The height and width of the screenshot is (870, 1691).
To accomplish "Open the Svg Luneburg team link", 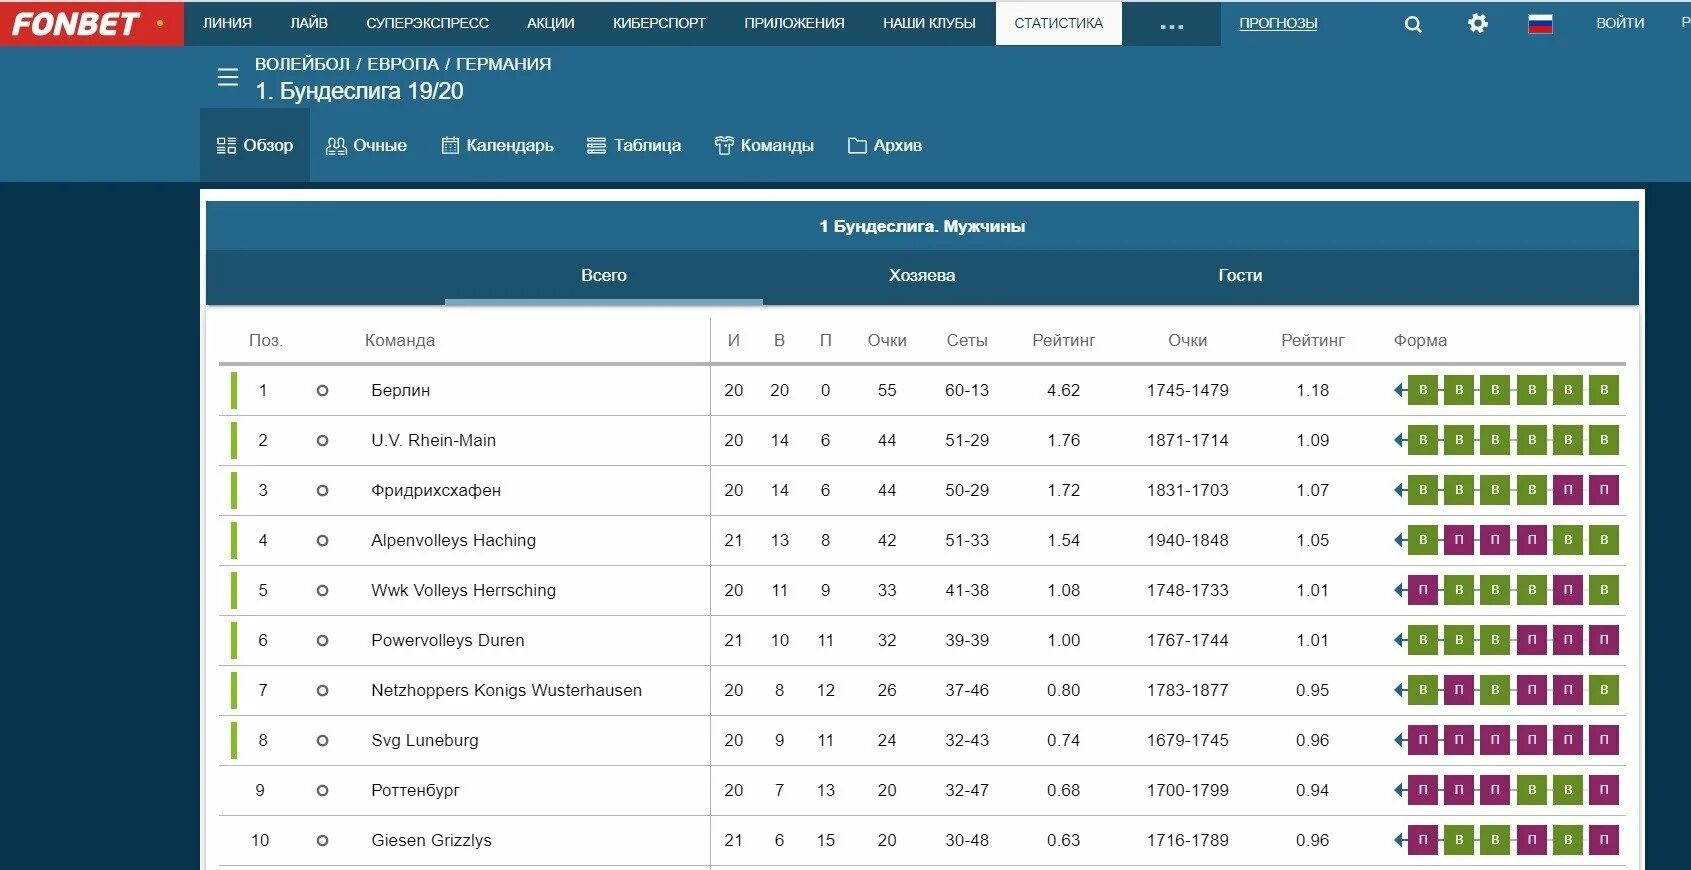I will (x=424, y=740).
